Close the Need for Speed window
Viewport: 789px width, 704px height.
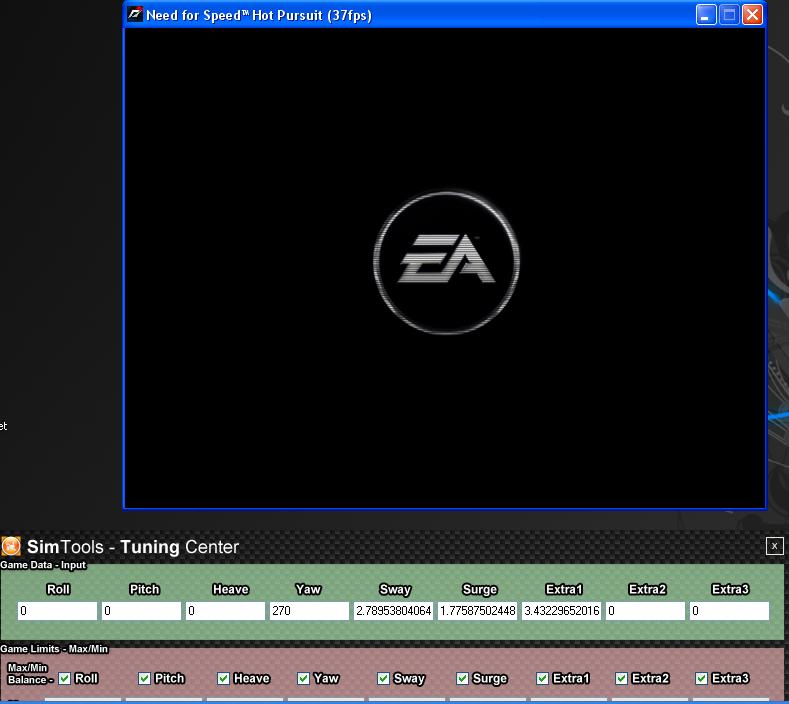(x=752, y=15)
